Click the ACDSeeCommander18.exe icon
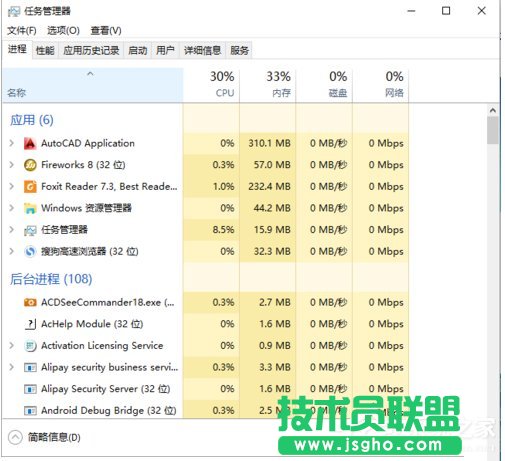This screenshot has width=505, height=461. [30, 302]
